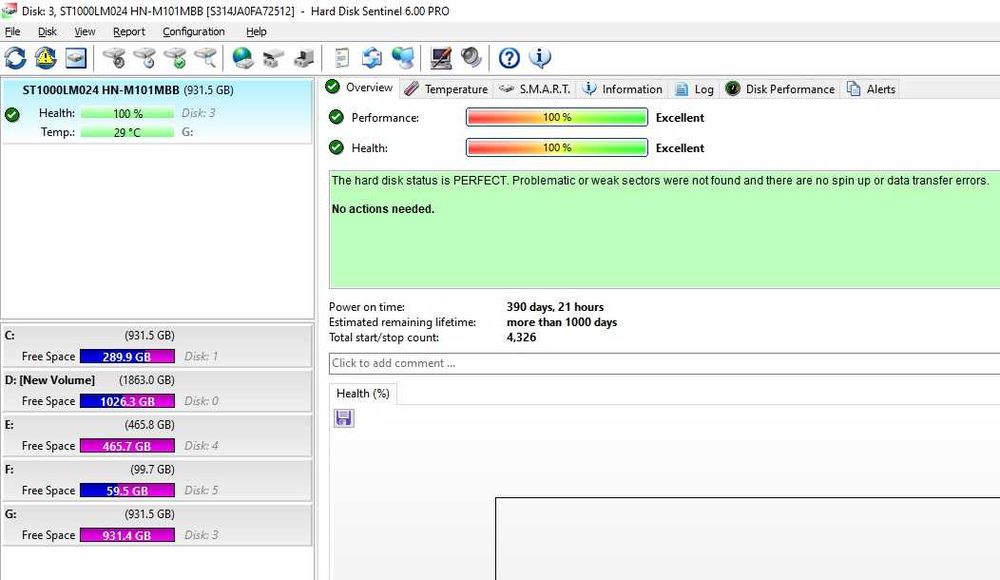
Task: Select the Health (%) graph tab
Action: coord(363,394)
